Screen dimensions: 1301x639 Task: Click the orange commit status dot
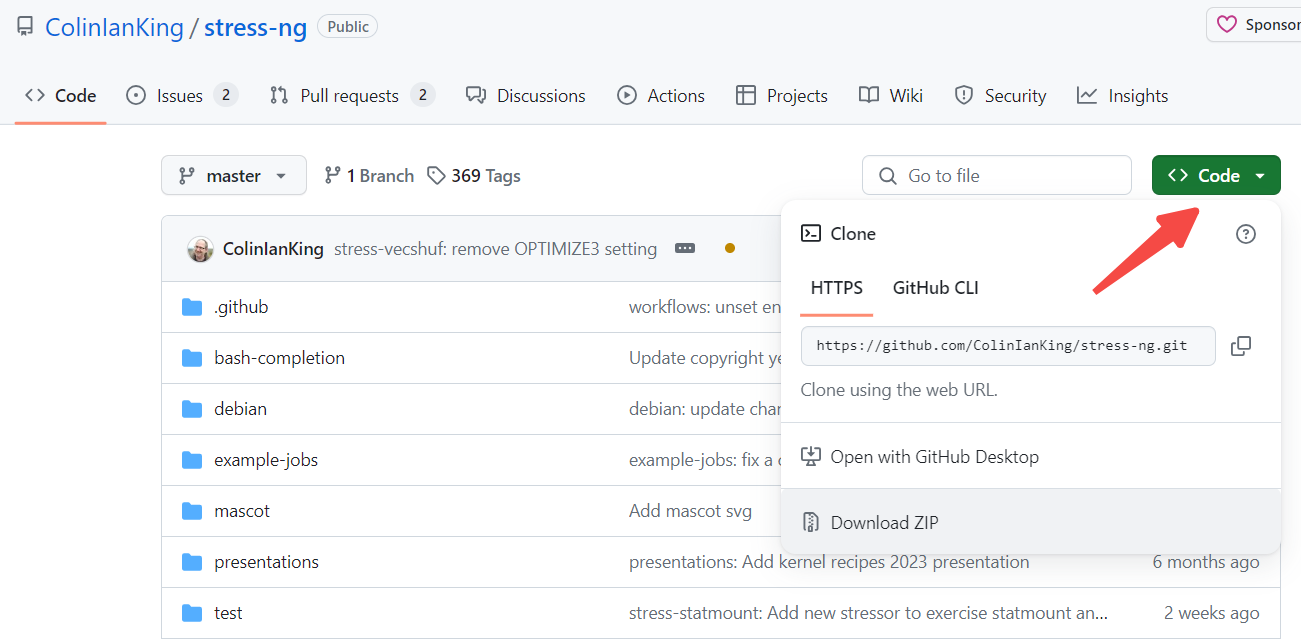click(730, 248)
